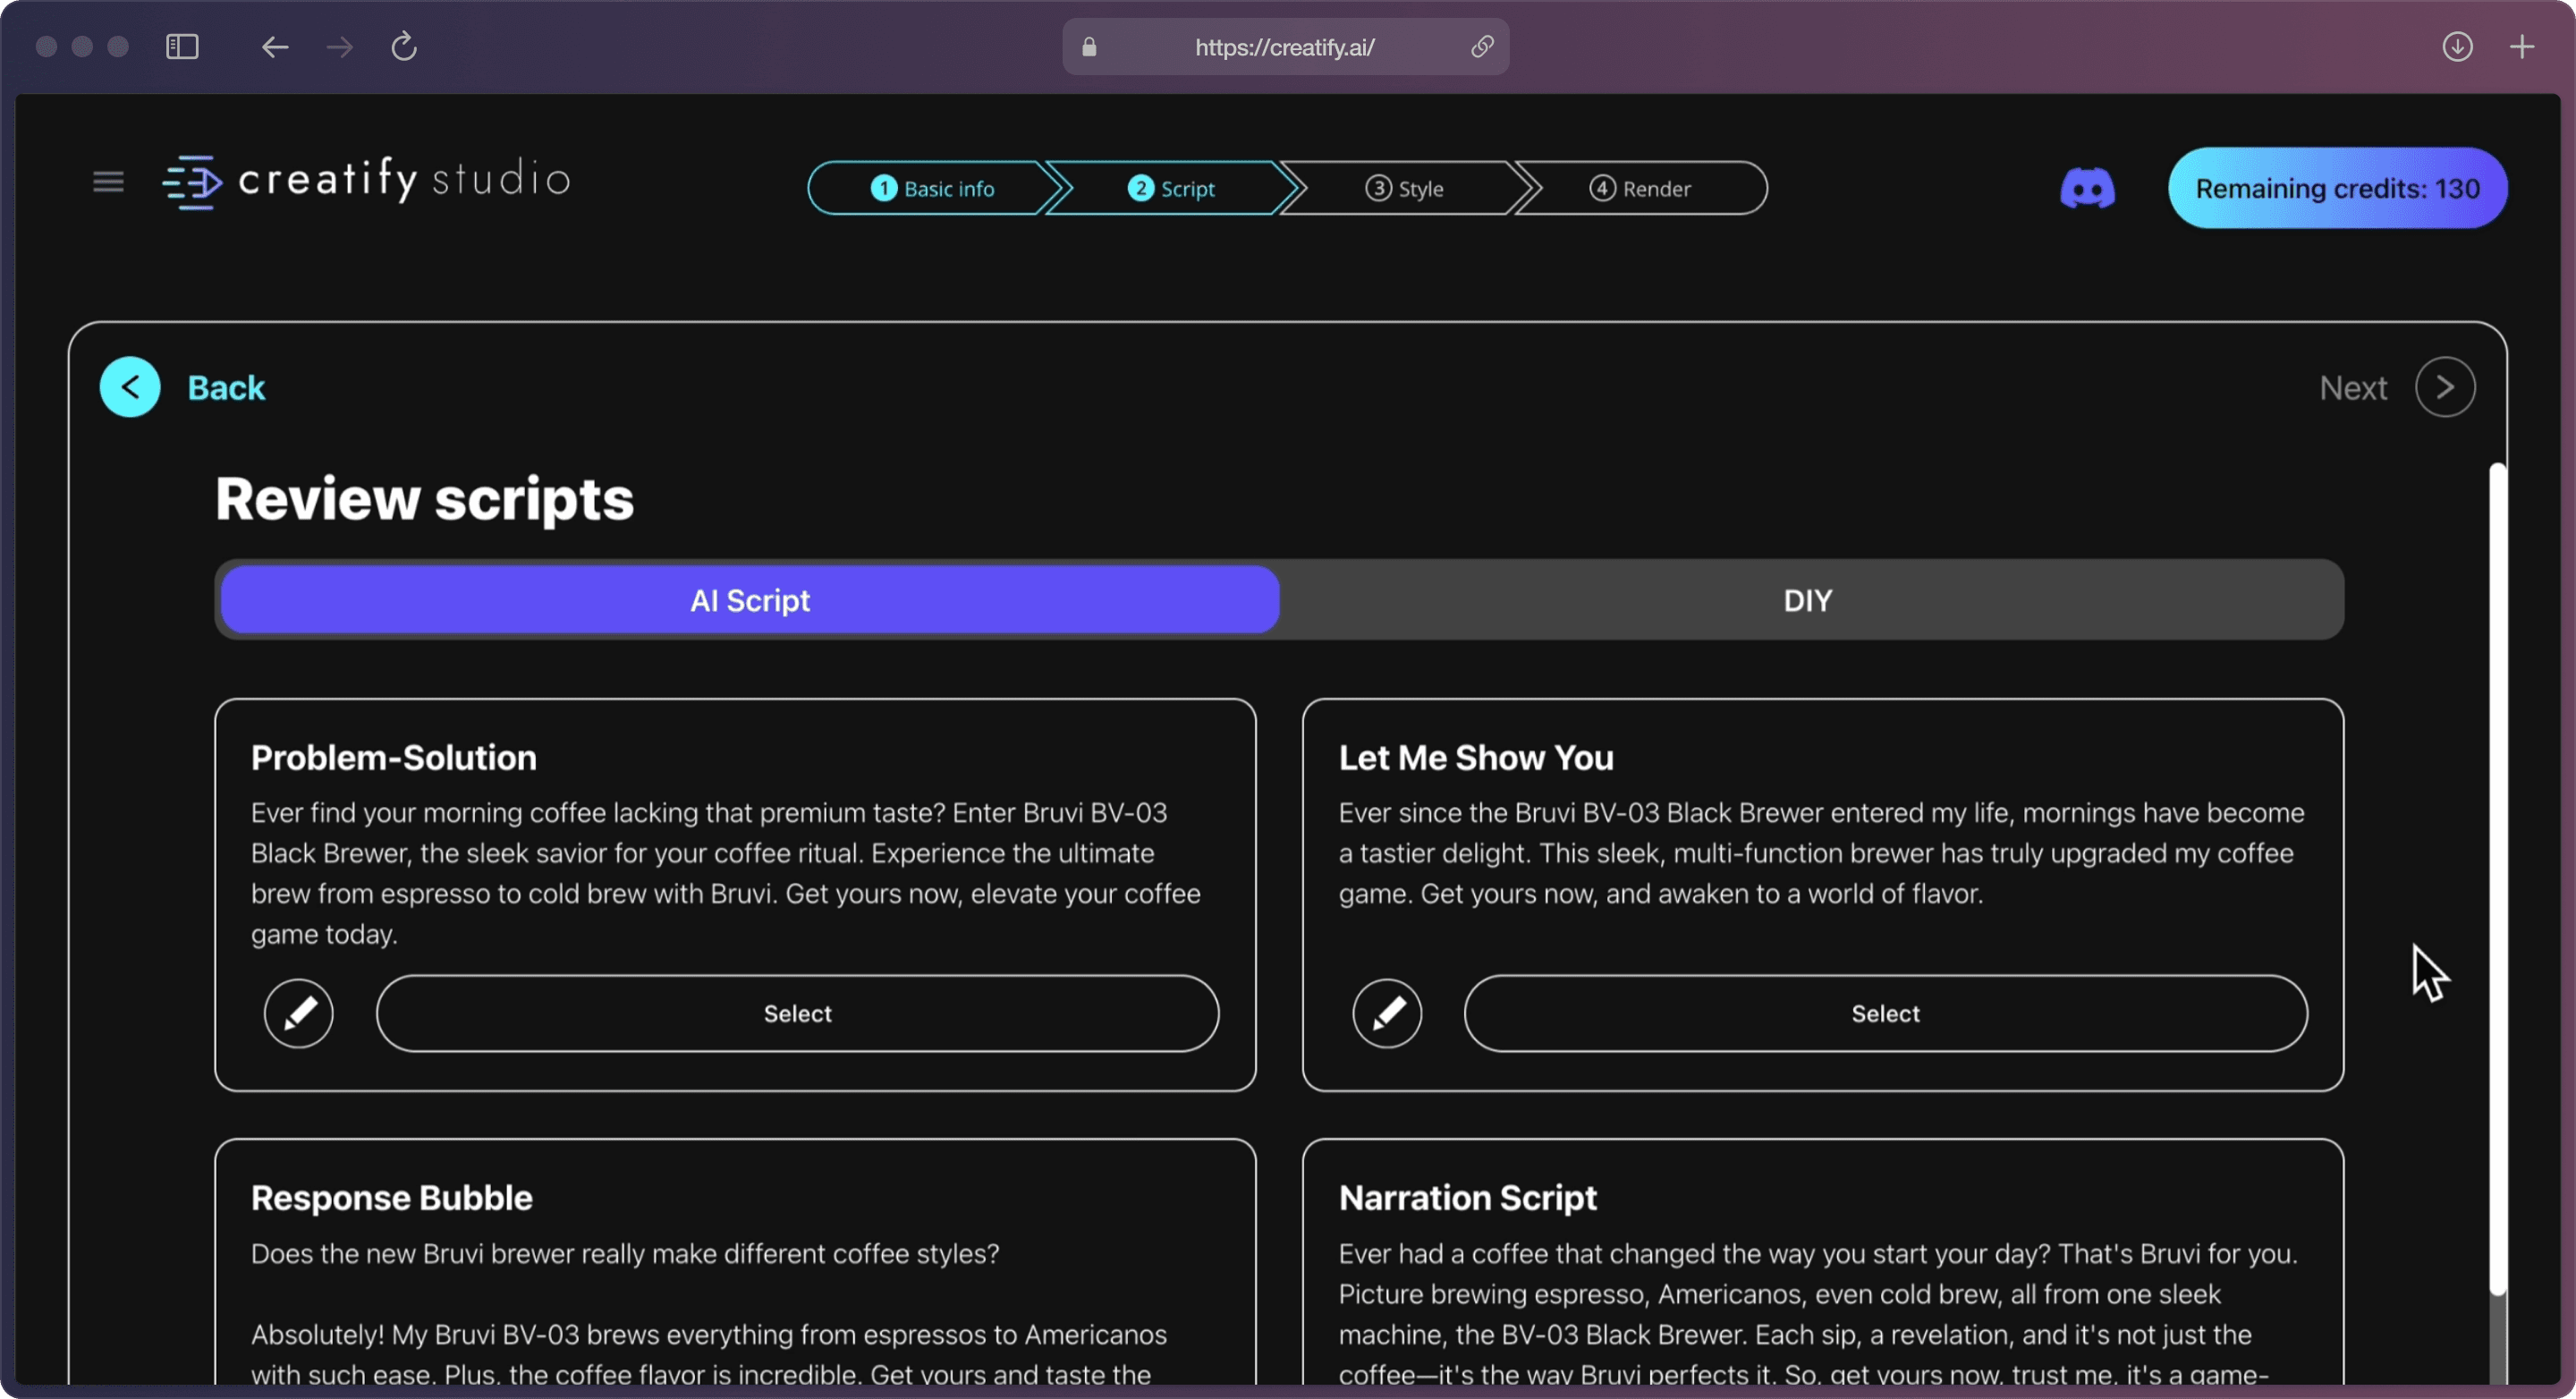The image size is (2576, 1399).
Task: Switch to the AI Script tab
Action: point(749,599)
